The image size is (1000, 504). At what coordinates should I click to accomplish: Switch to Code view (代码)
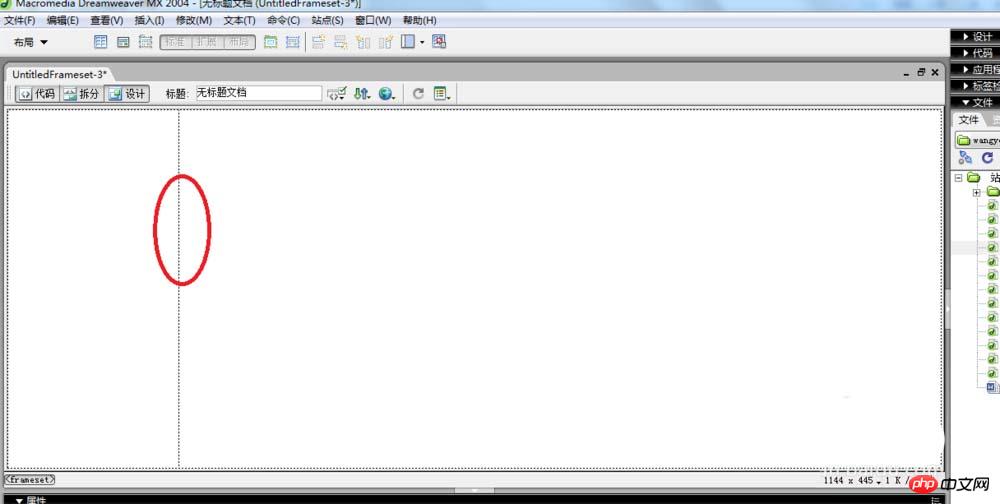coord(37,94)
